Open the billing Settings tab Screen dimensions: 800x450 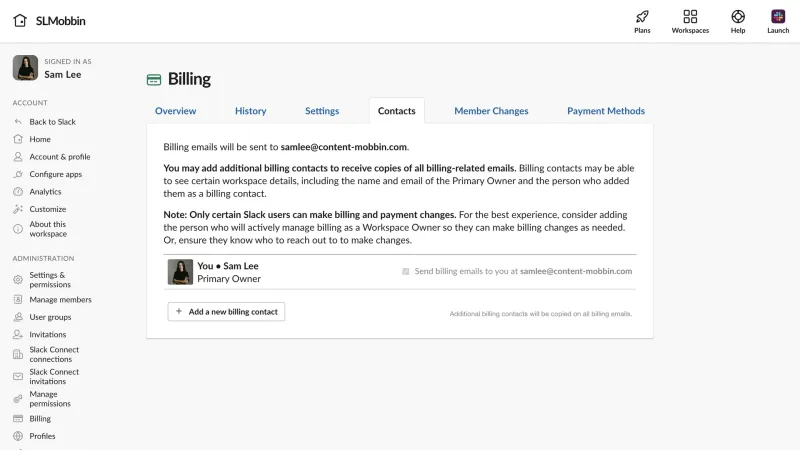(322, 111)
